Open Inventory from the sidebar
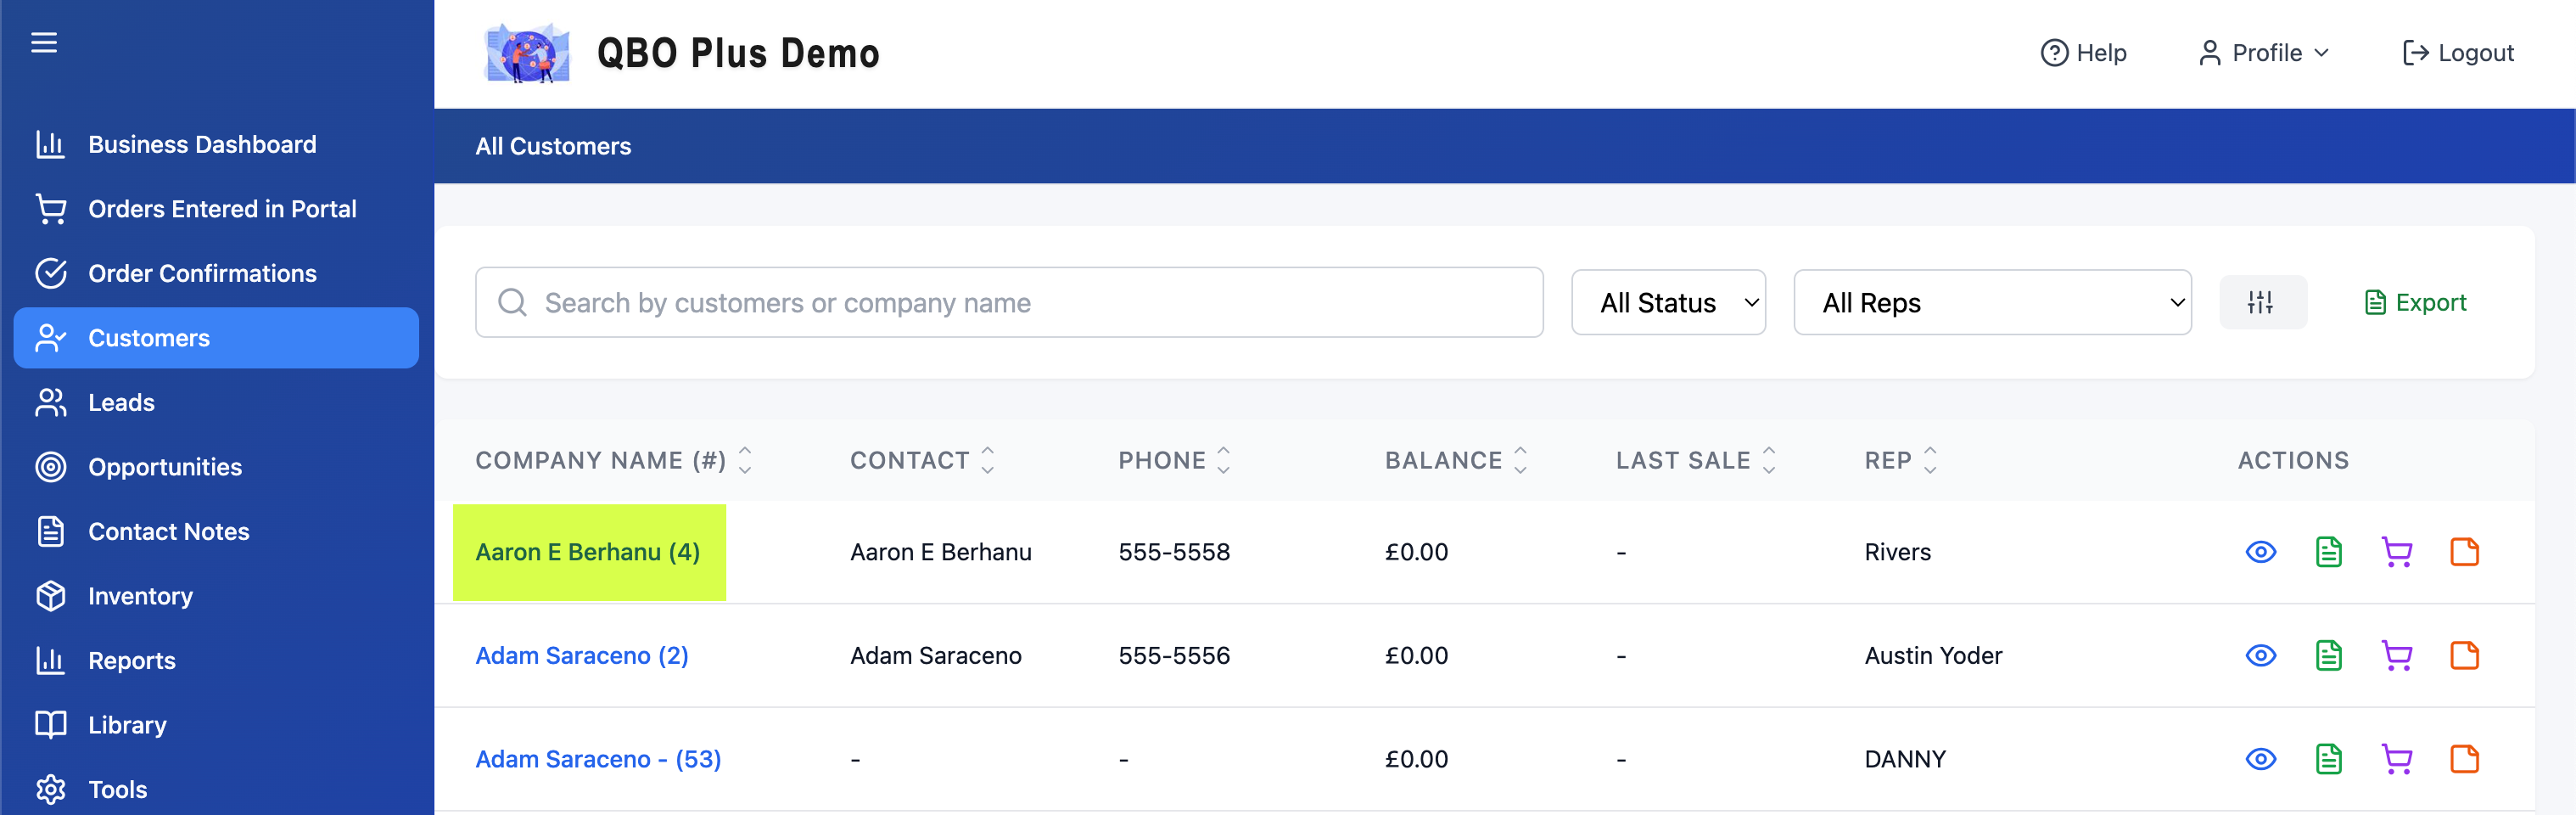Viewport: 2576px width, 815px height. (x=140, y=596)
